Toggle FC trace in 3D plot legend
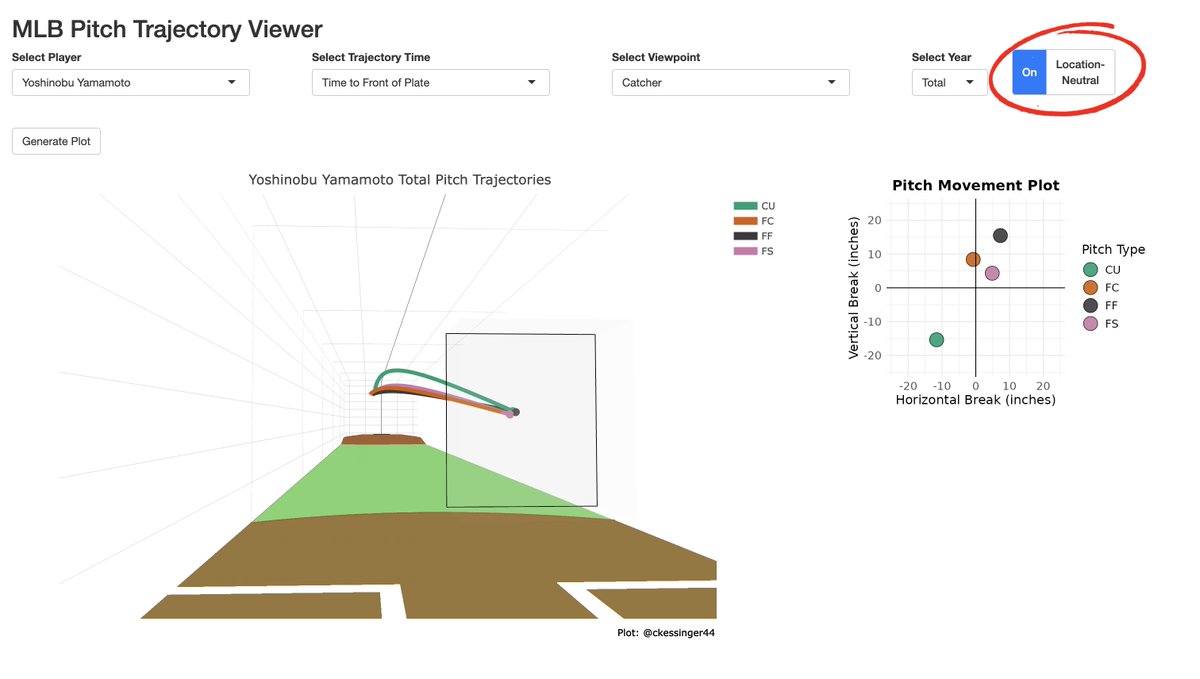The image size is (1200, 679). (x=754, y=221)
